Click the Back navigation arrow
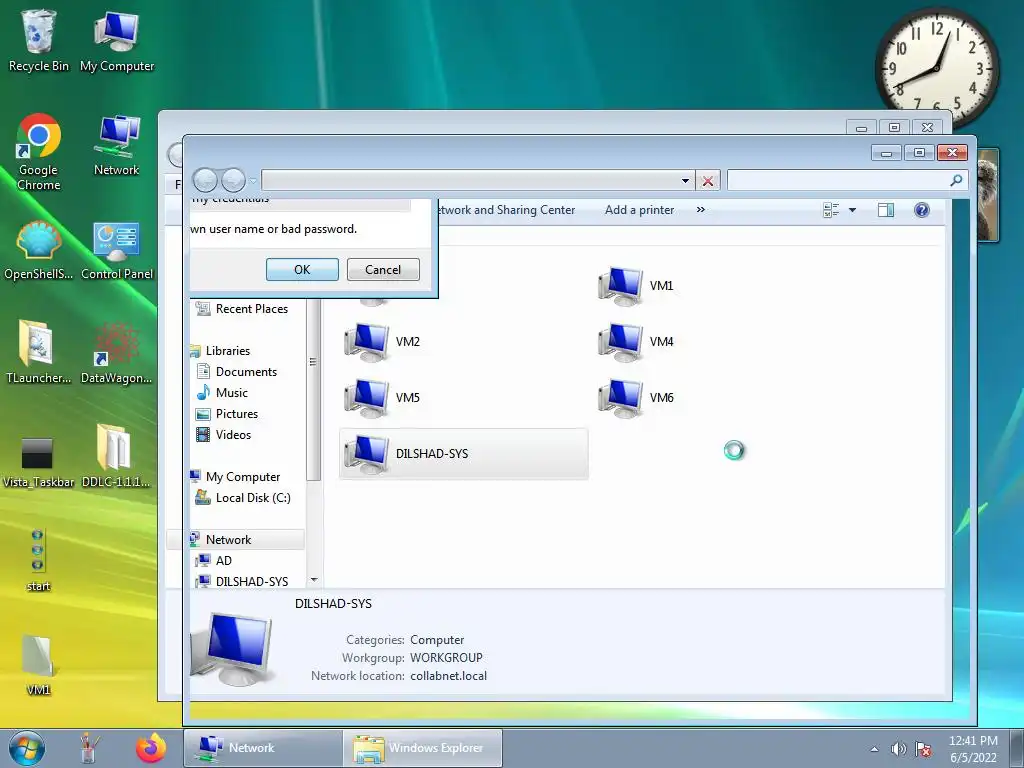The height and width of the screenshot is (768, 1024). pos(205,180)
